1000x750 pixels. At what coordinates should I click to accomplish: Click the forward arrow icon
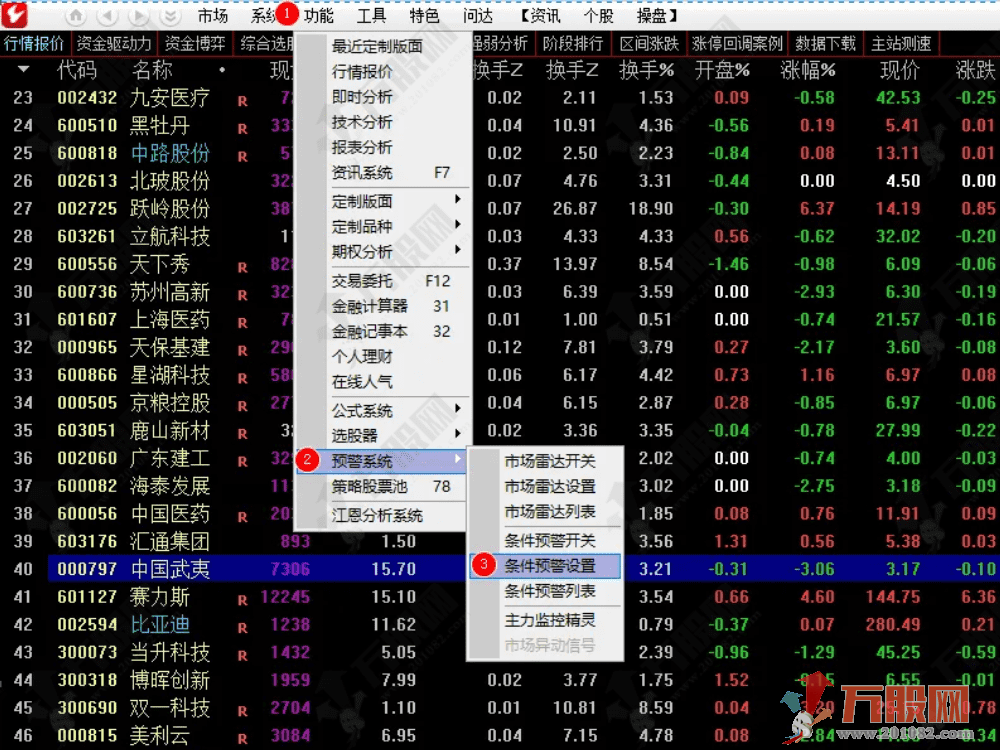click(138, 15)
